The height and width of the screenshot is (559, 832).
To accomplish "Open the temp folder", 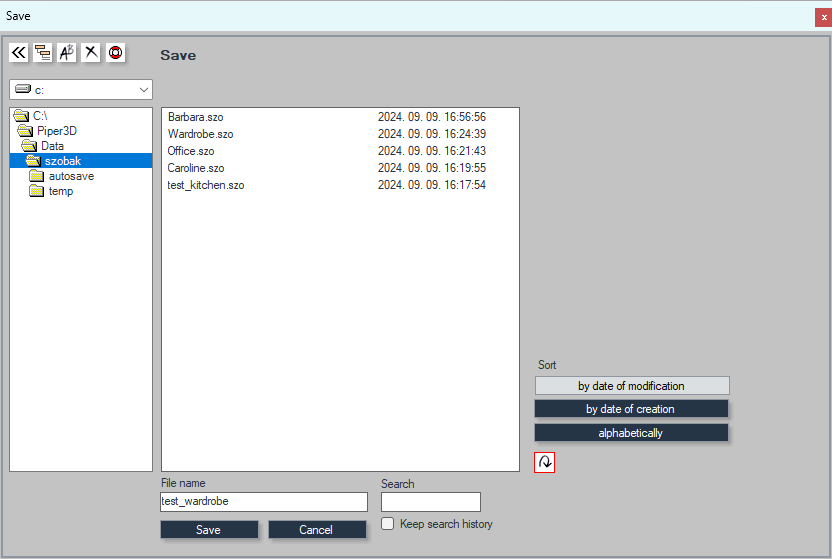I will coord(60,191).
